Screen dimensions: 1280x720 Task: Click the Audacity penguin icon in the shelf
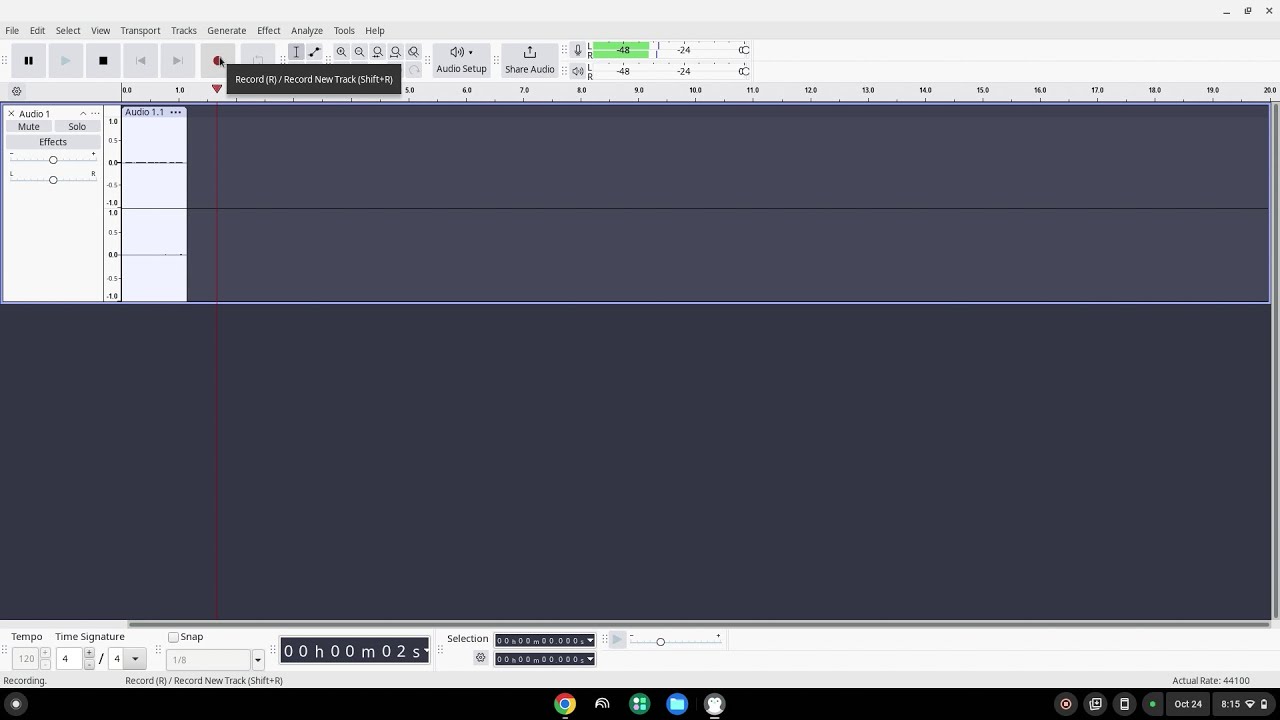714,704
